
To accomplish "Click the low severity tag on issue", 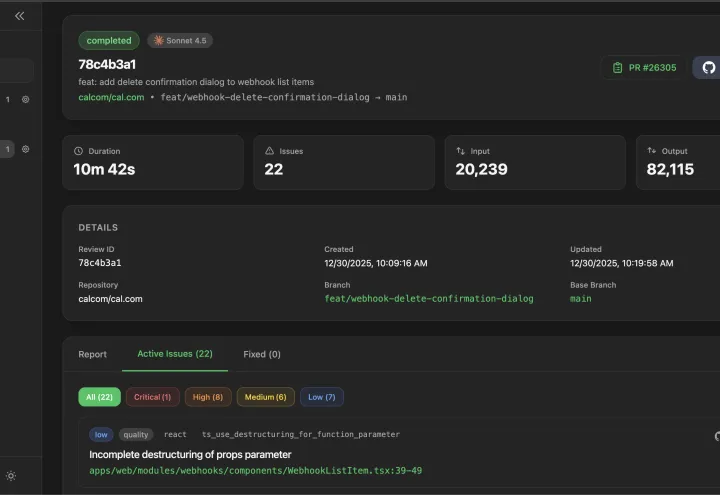I will [x=101, y=434].
